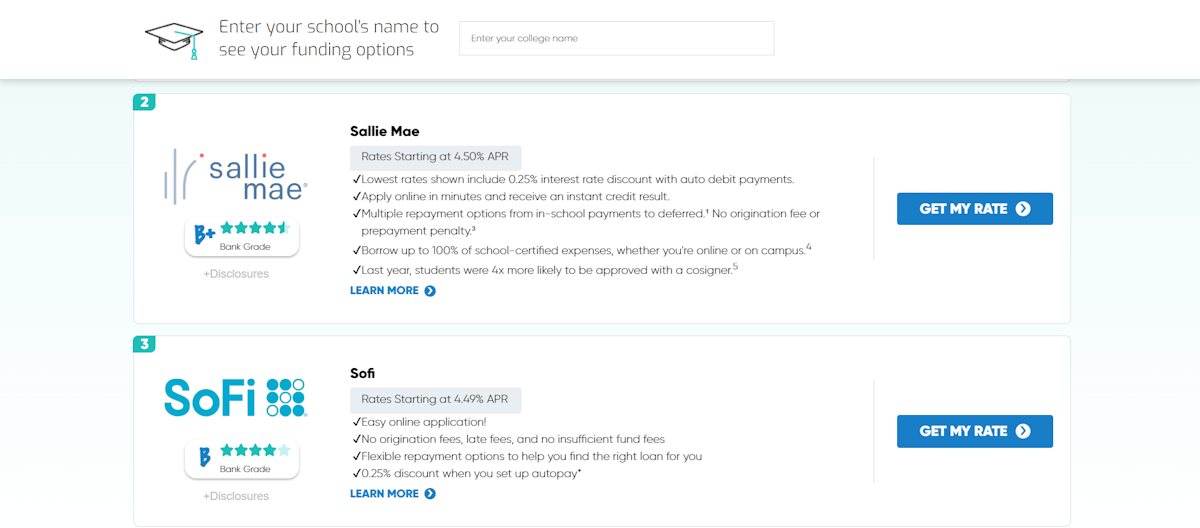Viewport: 1200px width, 528px height.
Task: Click the Sallie Mae star rating
Action: pyautogui.click(x=255, y=229)
